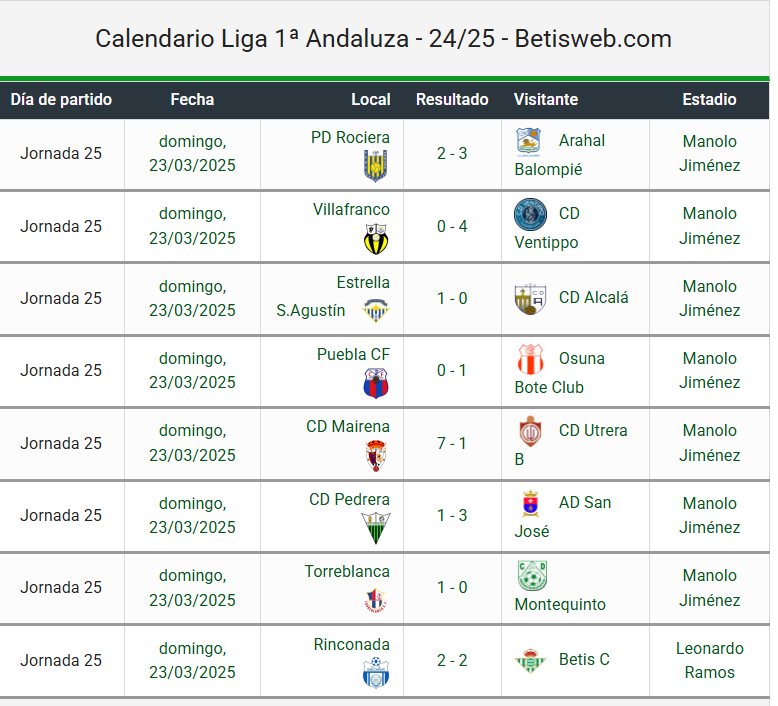778x706 pixels.
Task: Click the PD Rociera team crest
Action: pyautogui.click(x=376, y=166)
